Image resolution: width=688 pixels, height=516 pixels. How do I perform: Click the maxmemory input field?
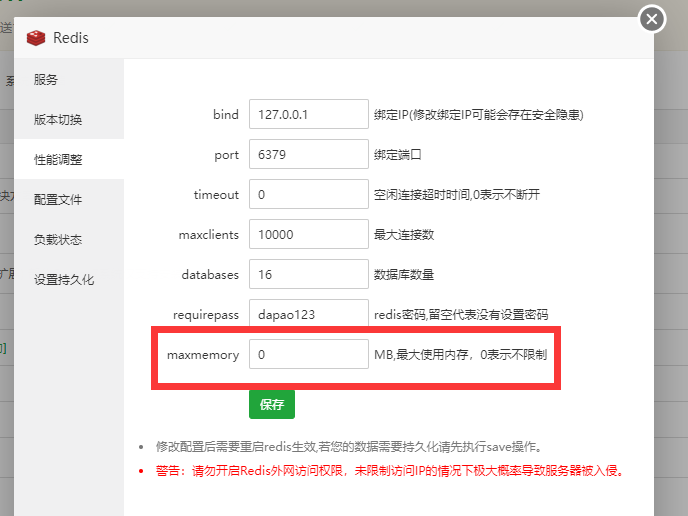coord(309,354)
